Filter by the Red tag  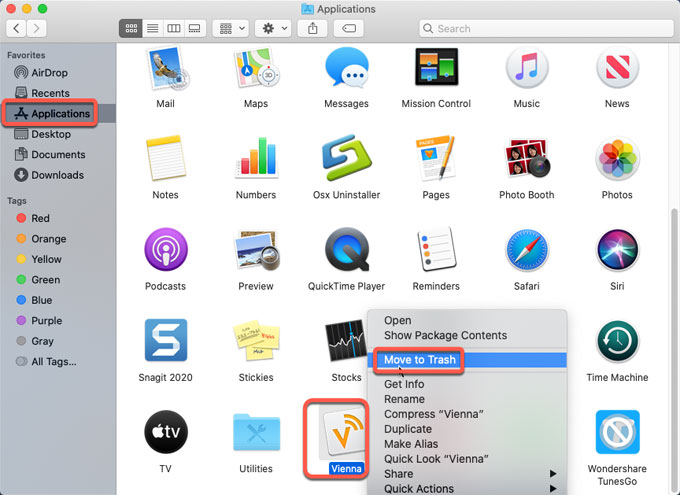(40, 218)
